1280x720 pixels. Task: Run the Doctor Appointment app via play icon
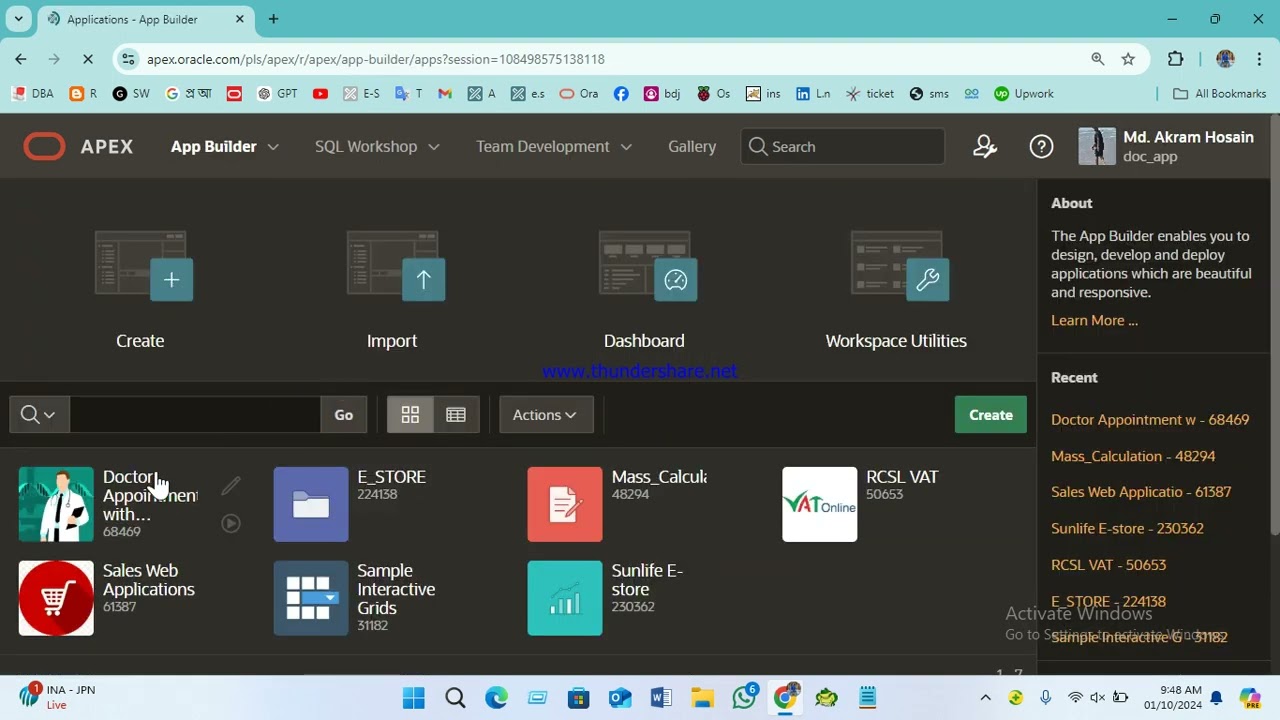point(231,523)
